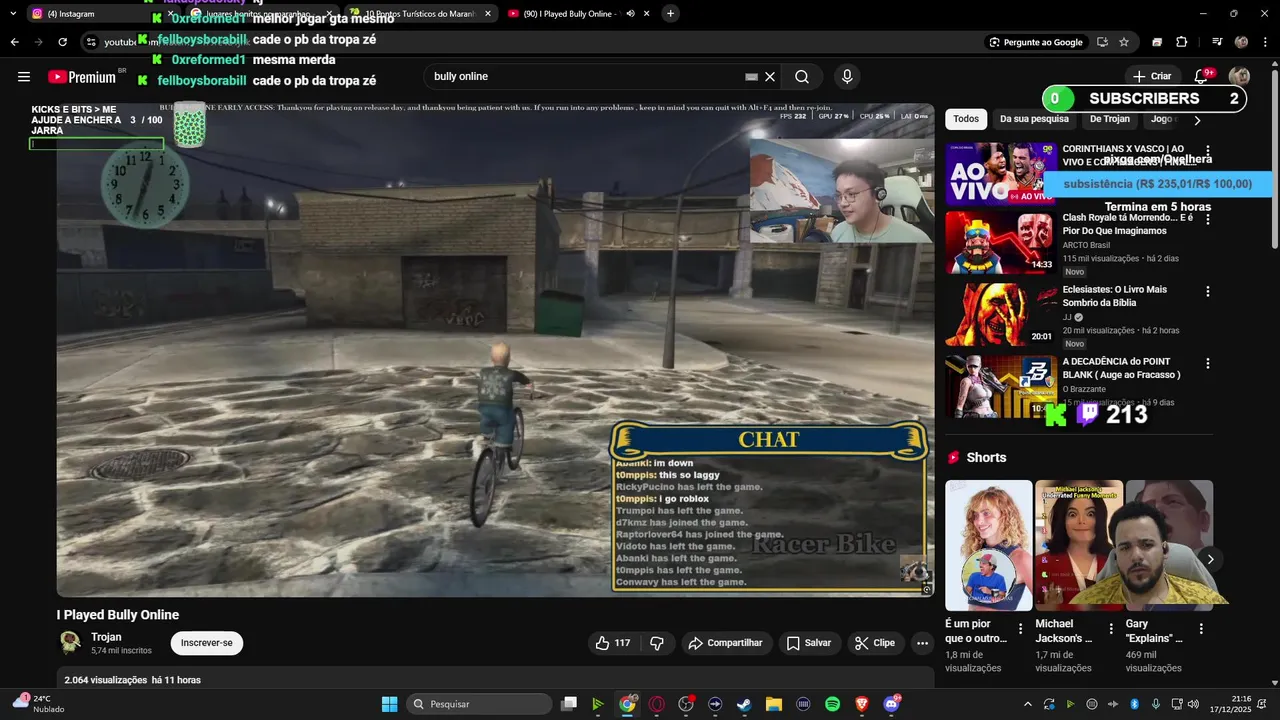The image size is (1280, 720).
Task: Show next Shorts with right arrow
Action: coord(1209,559)
